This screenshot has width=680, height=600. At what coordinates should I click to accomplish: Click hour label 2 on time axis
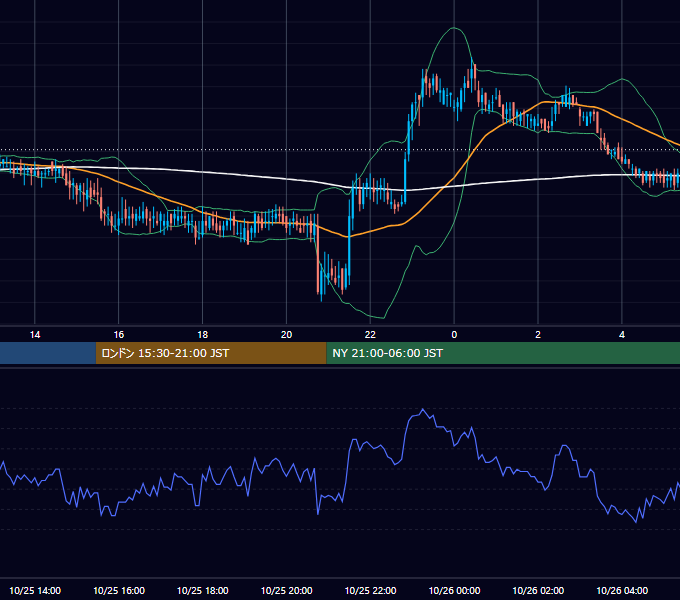pyautogui.click(x=538, y=335)
